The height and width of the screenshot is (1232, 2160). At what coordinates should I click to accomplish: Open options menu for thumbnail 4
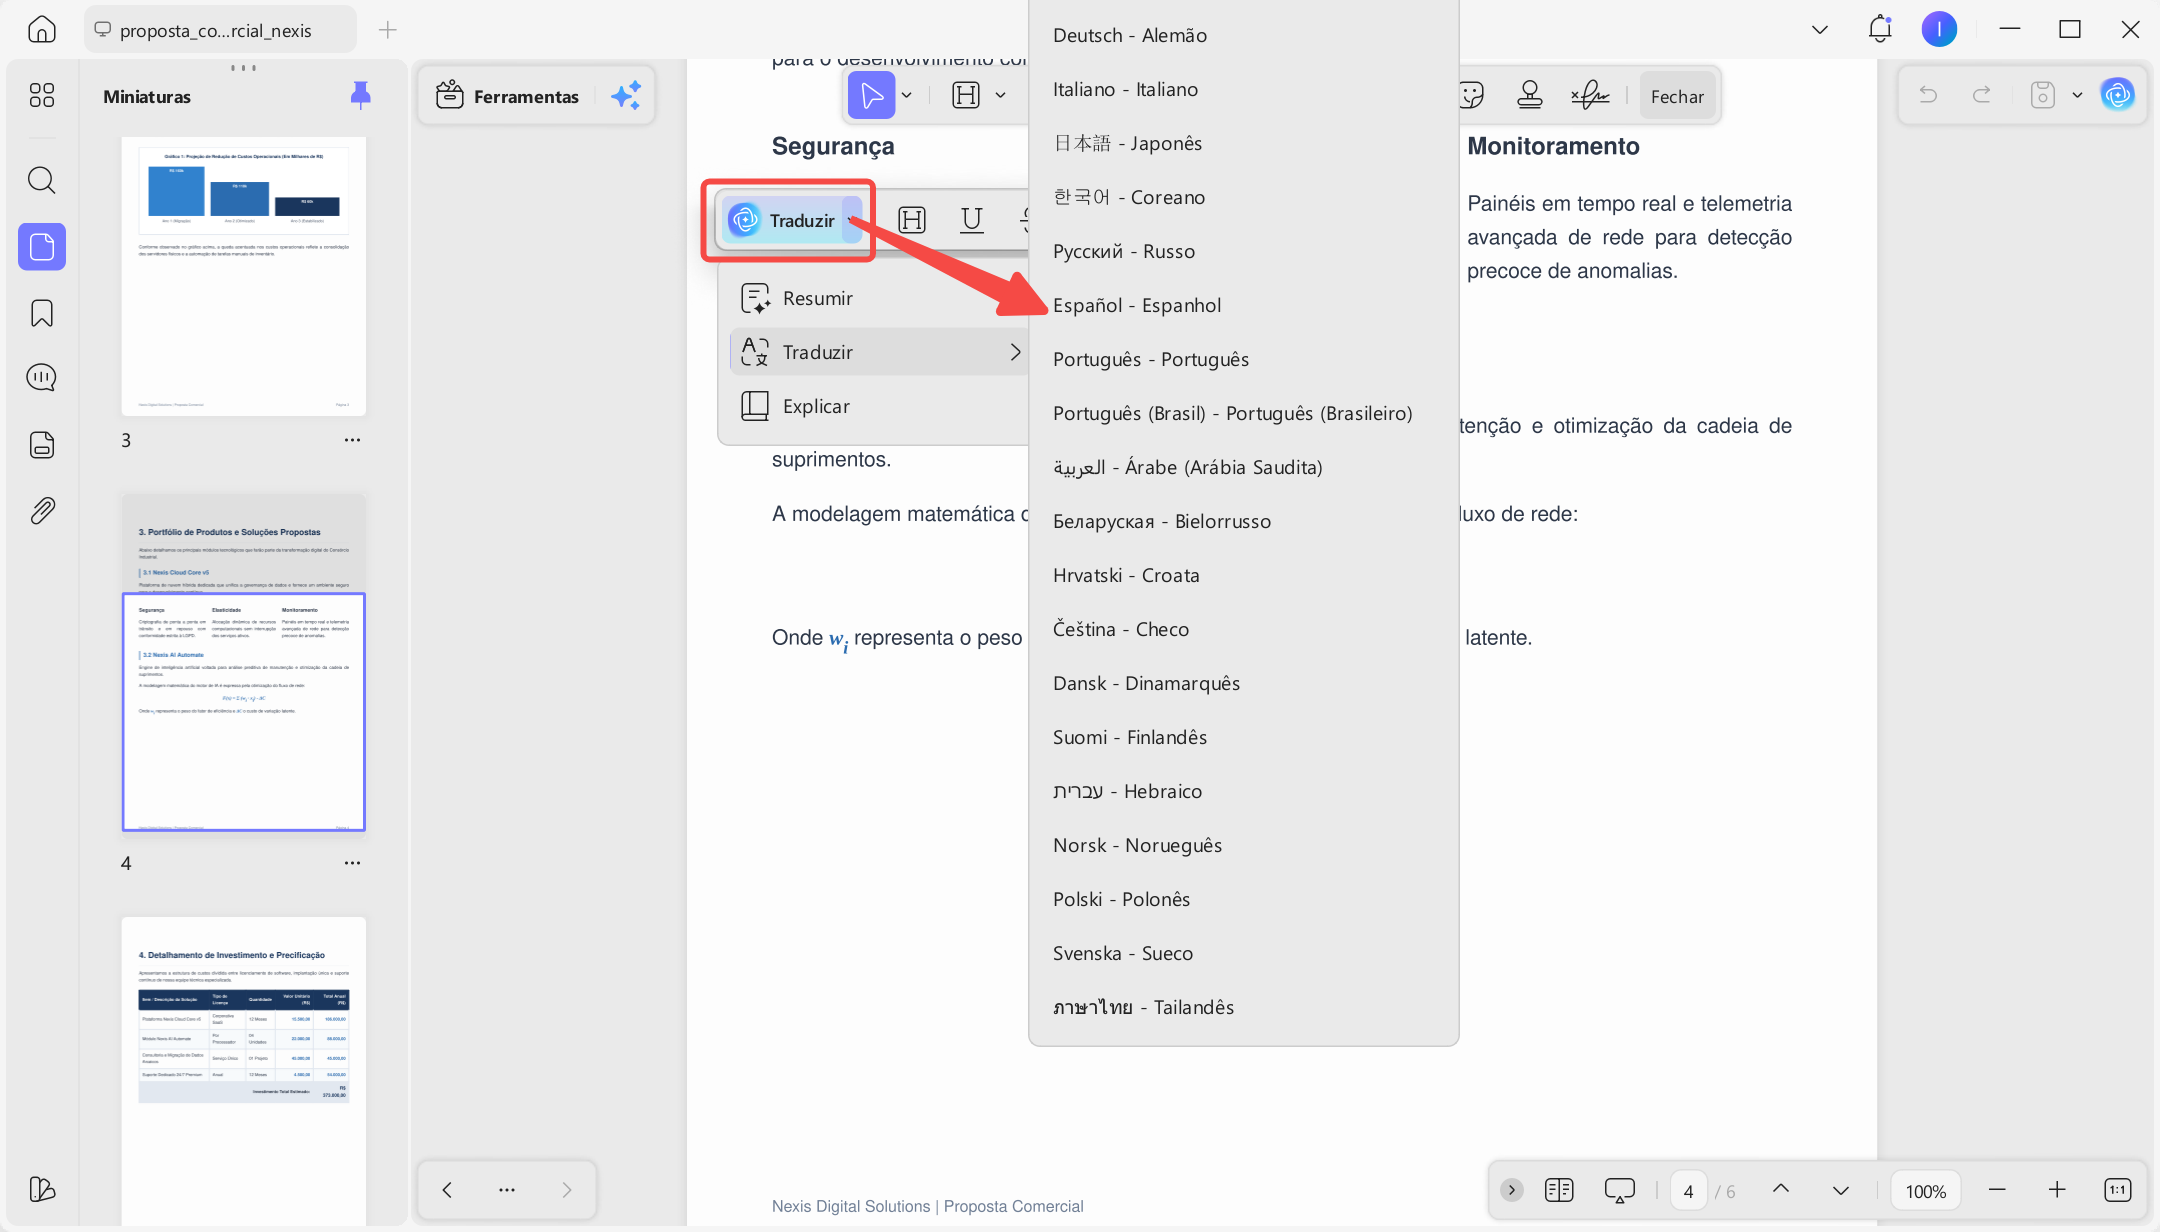pyautogui.click(x=352, y=863)
